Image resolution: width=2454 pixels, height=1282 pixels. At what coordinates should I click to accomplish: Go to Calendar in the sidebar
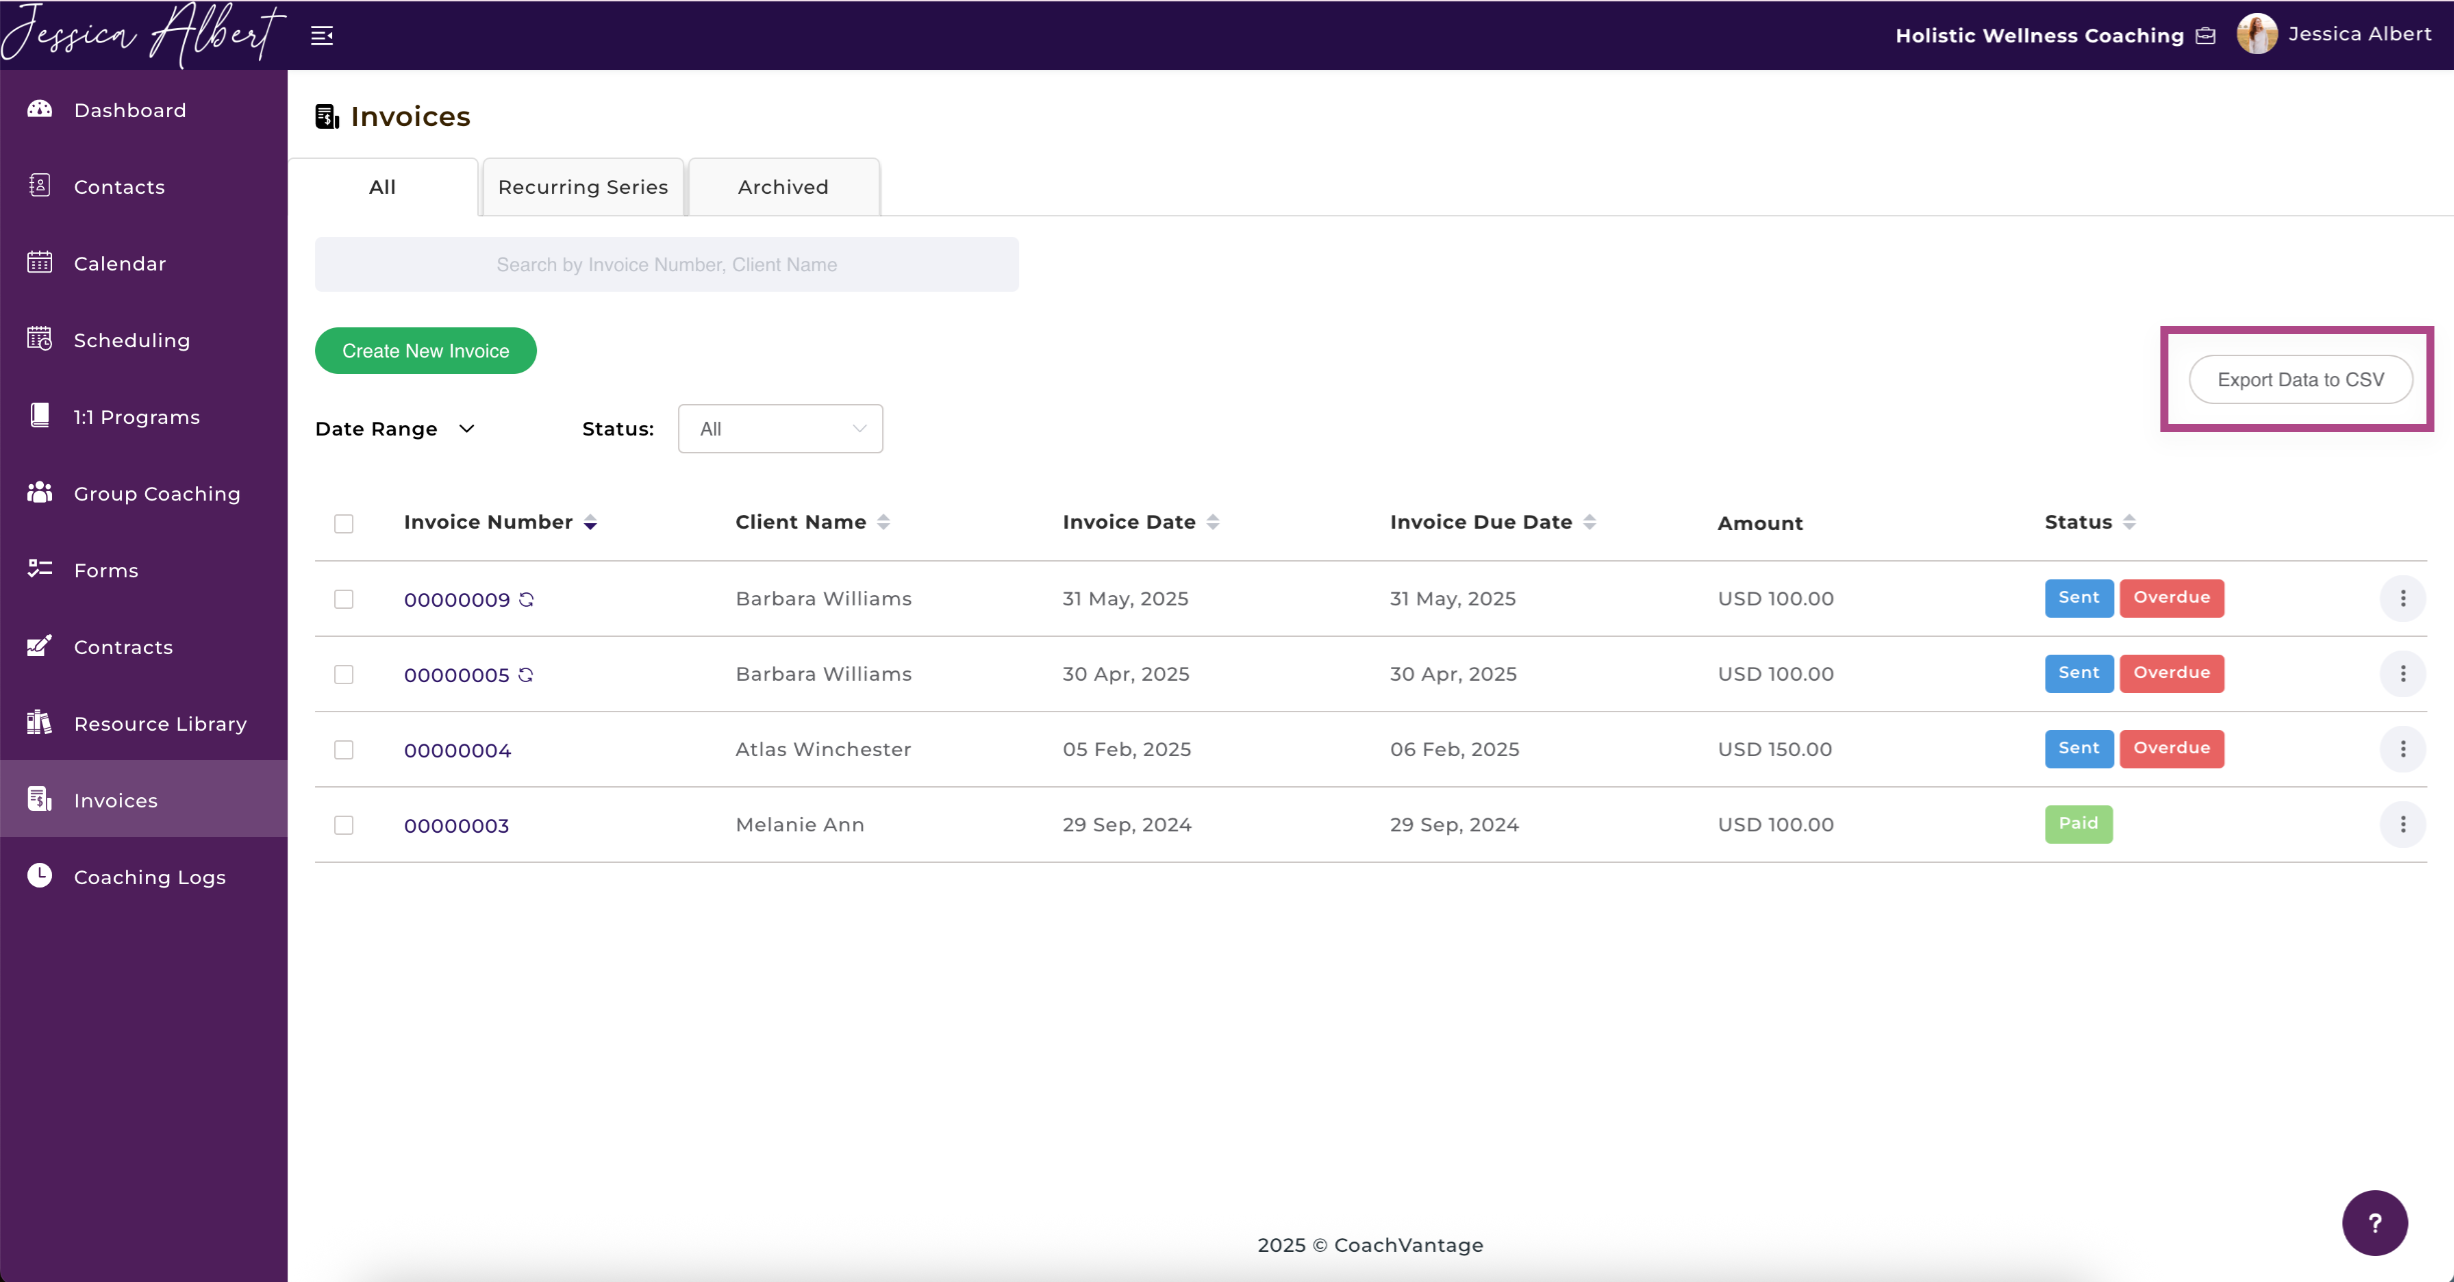tap(143, 263)
